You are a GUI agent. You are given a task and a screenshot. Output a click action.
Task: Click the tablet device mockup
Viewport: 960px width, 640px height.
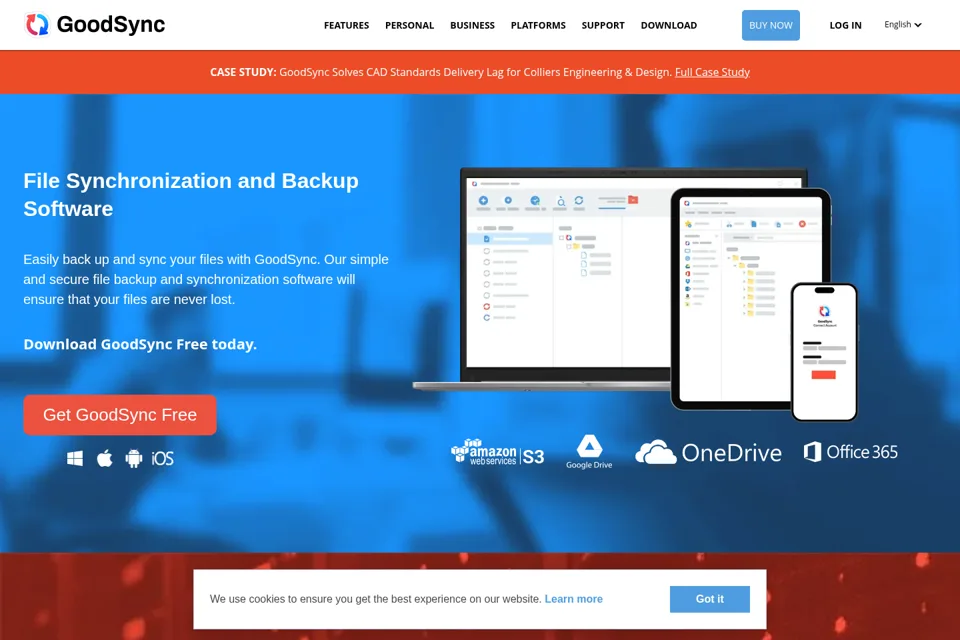(x=751, y=299)
